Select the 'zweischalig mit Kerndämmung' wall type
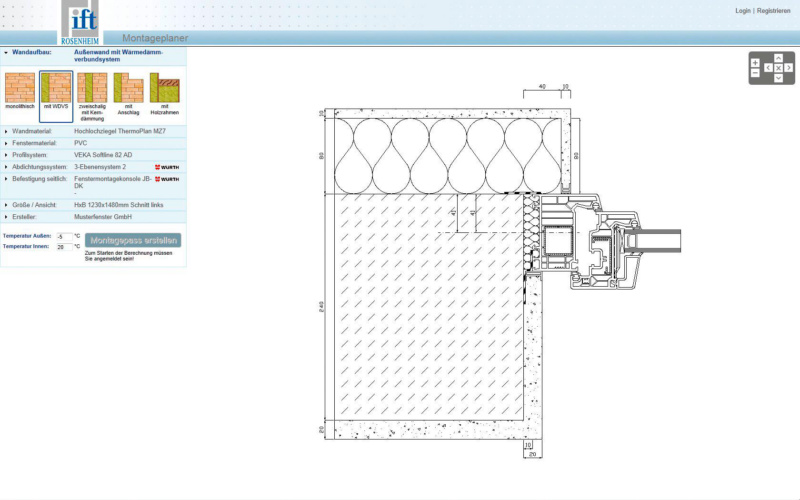 pyautogui.click(x=92, y=90)
